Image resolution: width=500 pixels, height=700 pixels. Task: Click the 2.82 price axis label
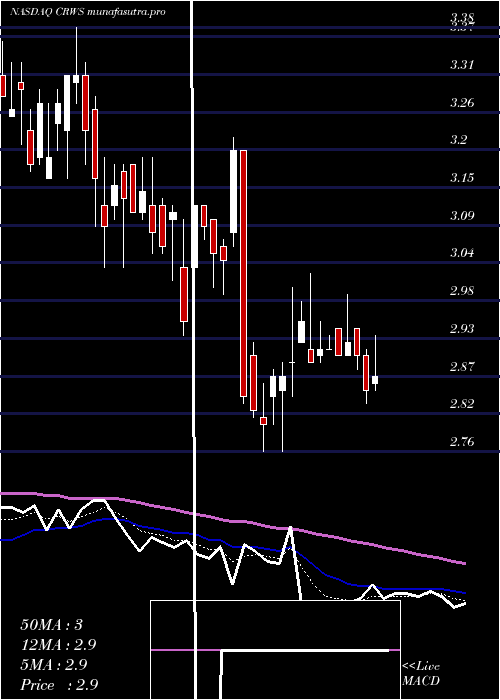click(x=462, y=404)
